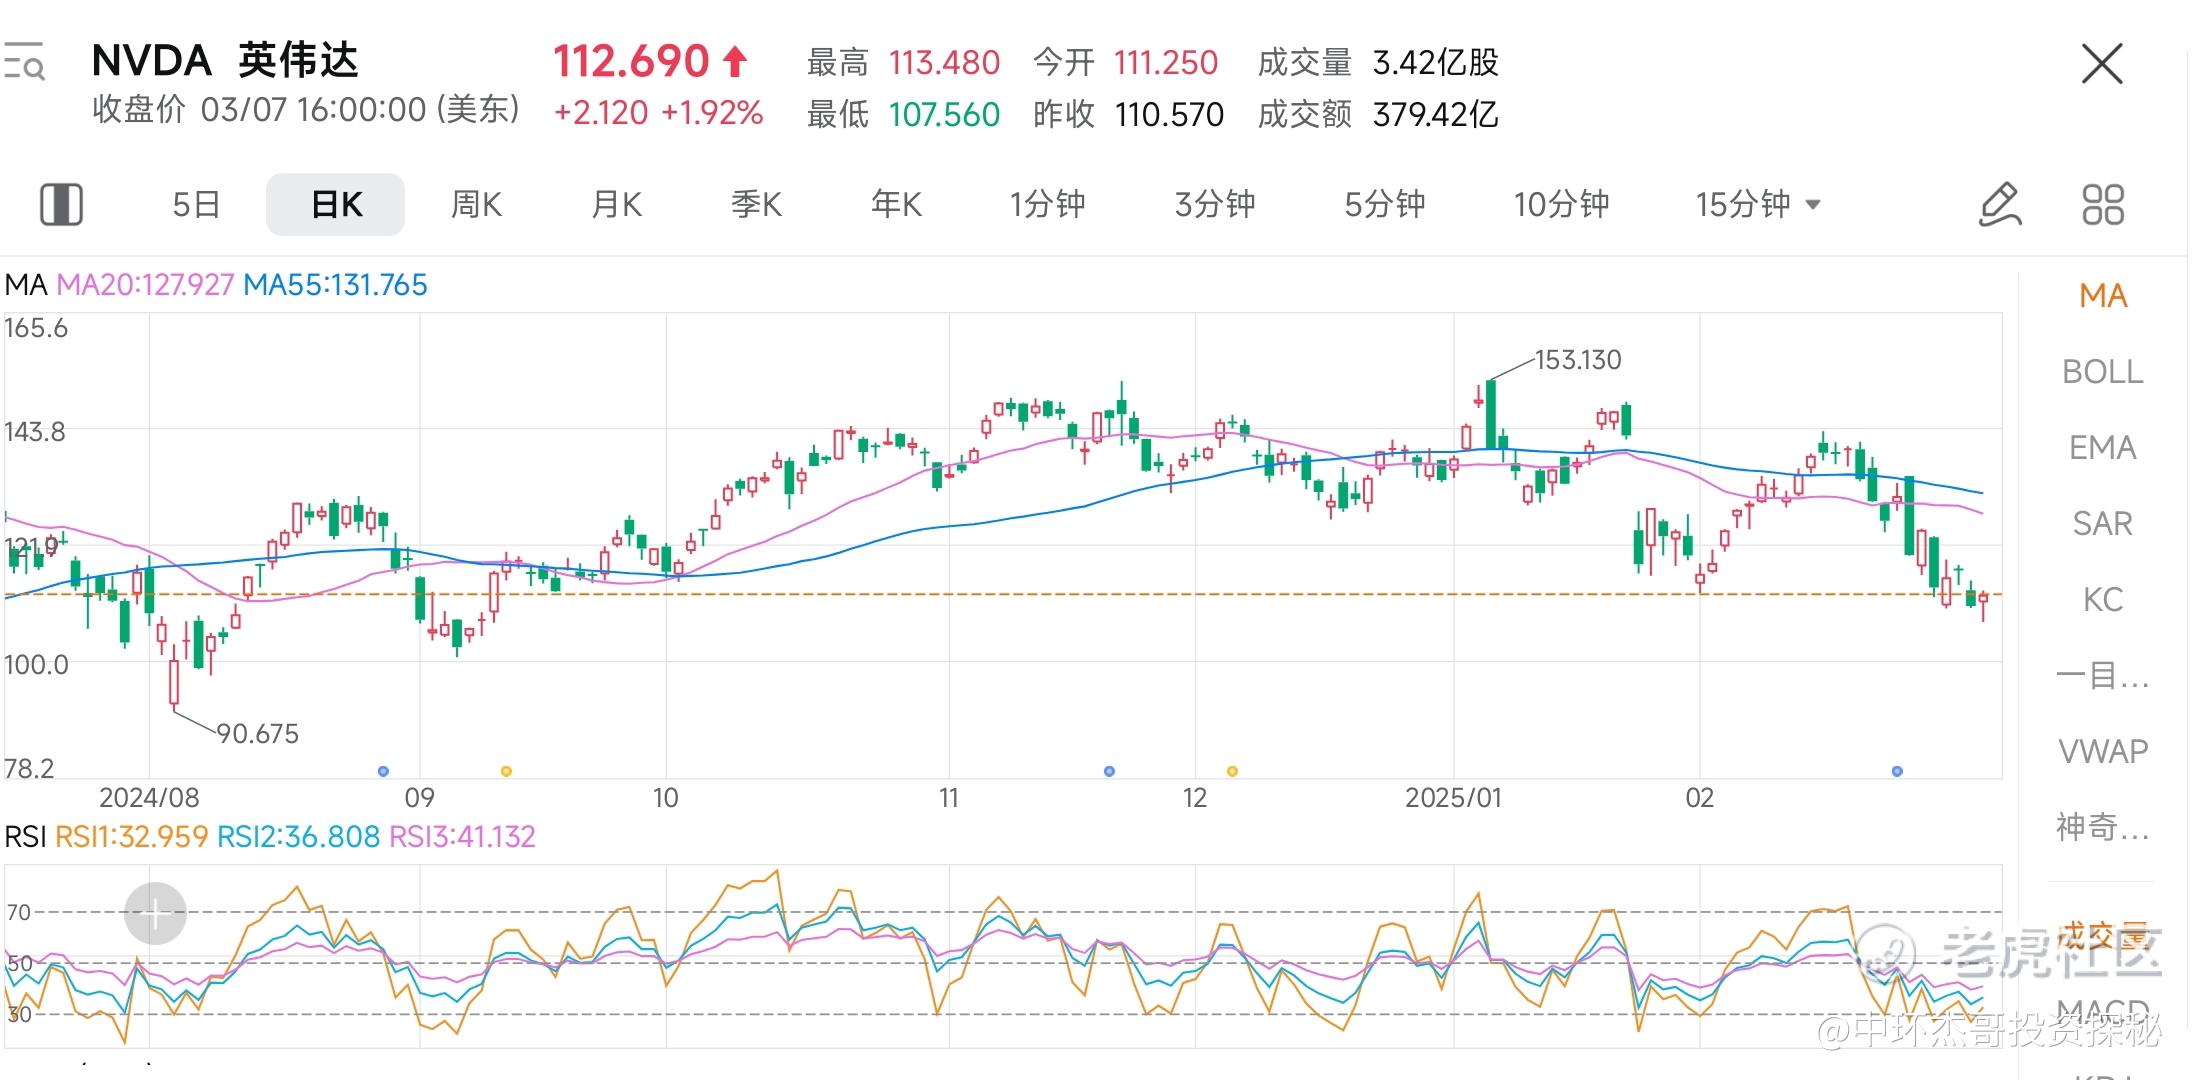Open the stock search list icon

pyautogui.click(x=23, y=62)
